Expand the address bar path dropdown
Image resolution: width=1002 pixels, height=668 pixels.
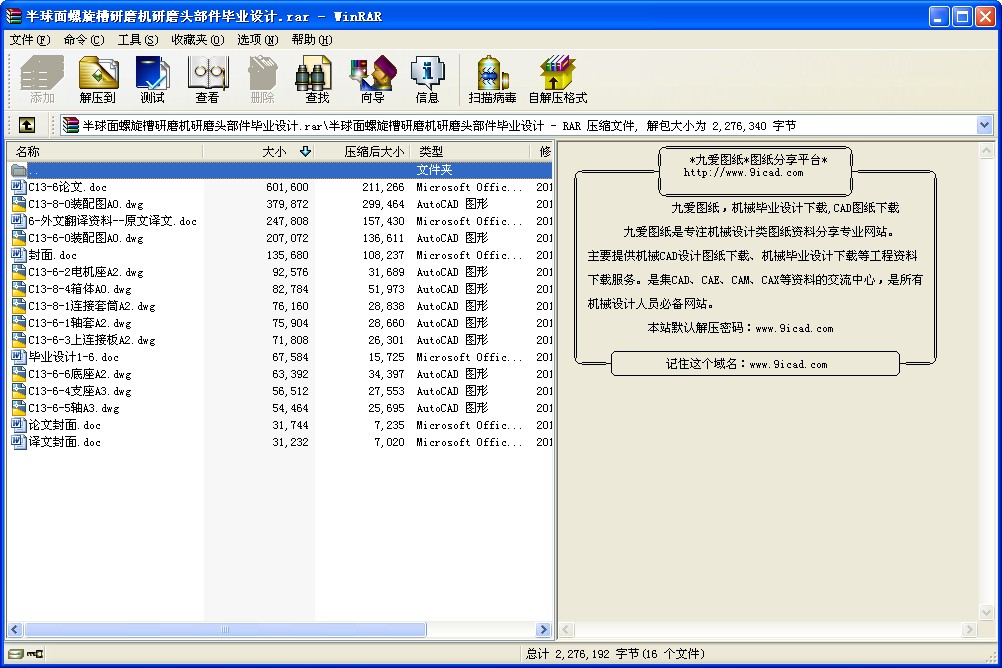pos(984,125)
